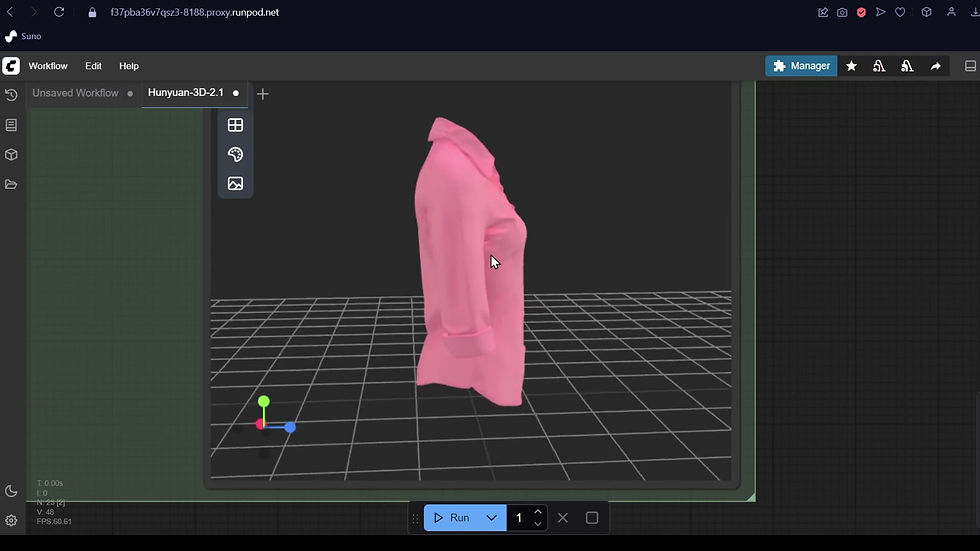Click the ComfyUI logo icon
The width and height of the screenshot is (980, 551).
click(x=11, y=66)
